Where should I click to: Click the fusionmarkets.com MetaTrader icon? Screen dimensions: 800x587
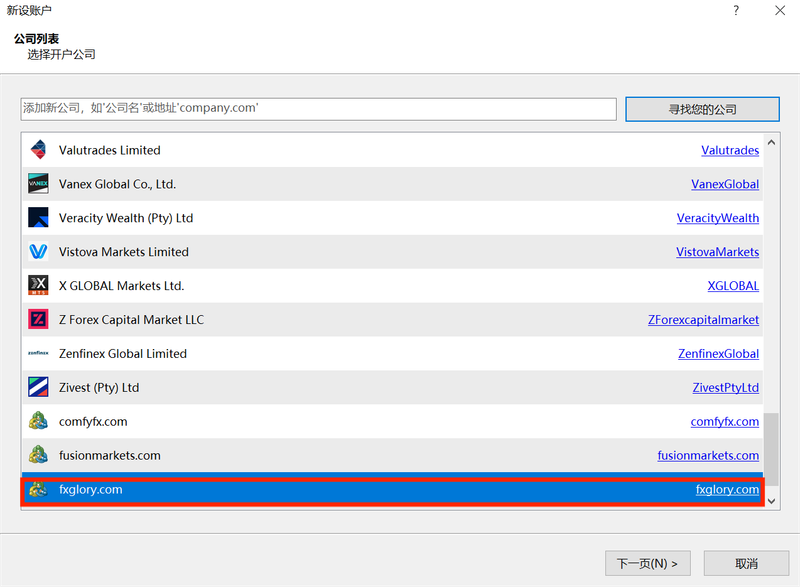38,455
